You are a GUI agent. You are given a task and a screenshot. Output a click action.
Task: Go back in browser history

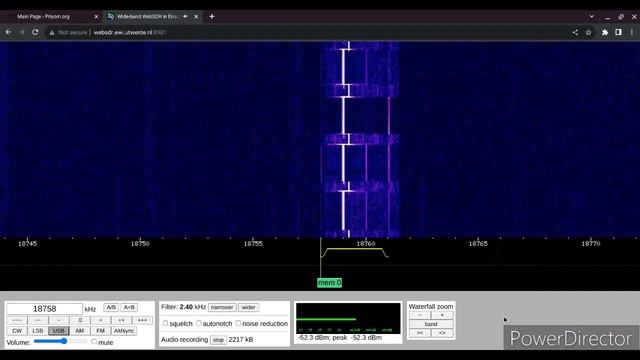pyautogui.click(x=9, y=32)
